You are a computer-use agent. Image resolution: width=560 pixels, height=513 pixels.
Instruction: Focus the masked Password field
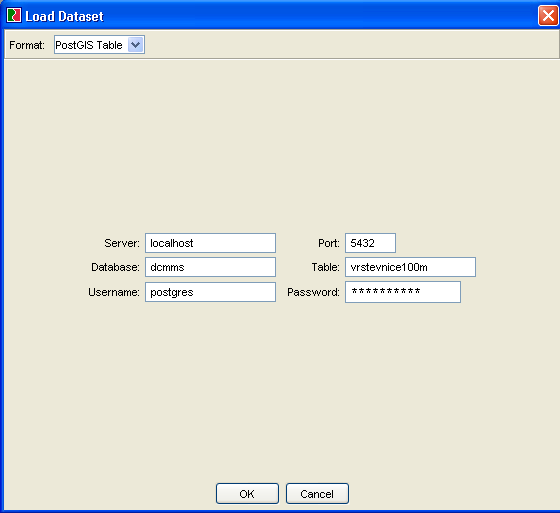pyautogui.click(x=403, y=292)
